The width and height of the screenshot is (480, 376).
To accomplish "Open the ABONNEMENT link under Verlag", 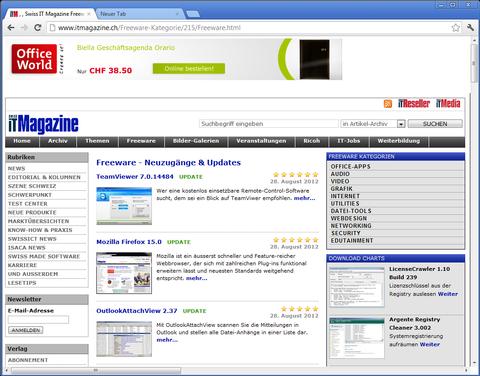I will 28,360.
